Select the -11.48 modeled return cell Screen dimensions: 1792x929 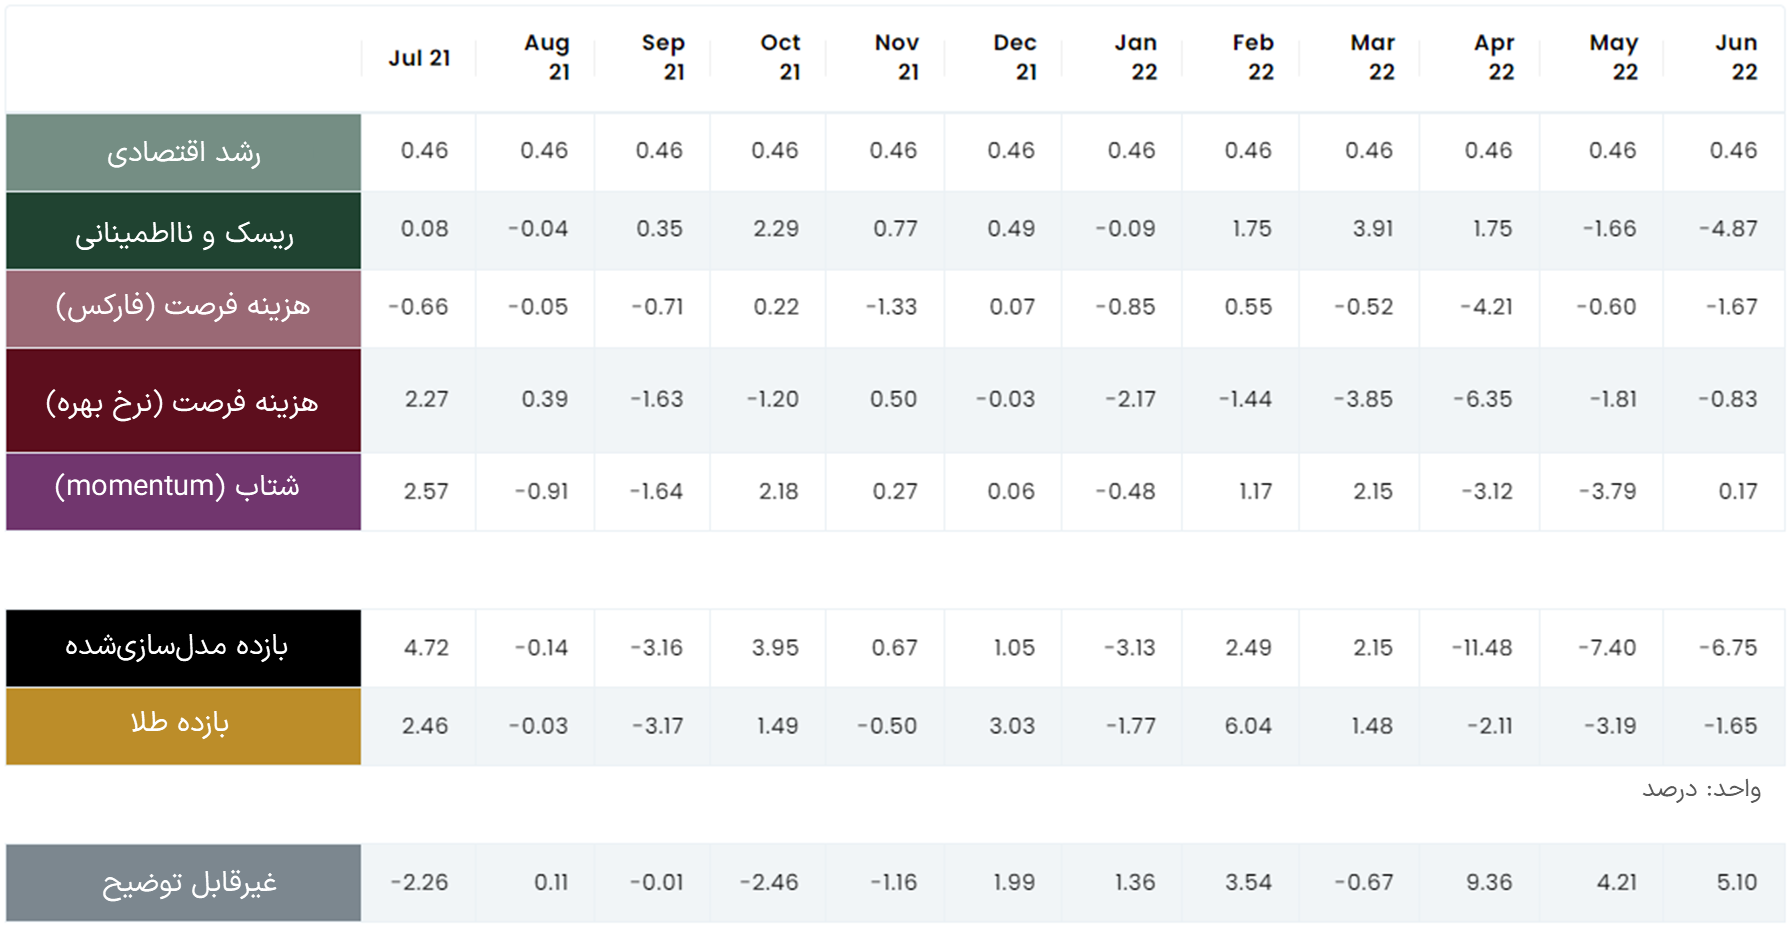click(1482, 648)
